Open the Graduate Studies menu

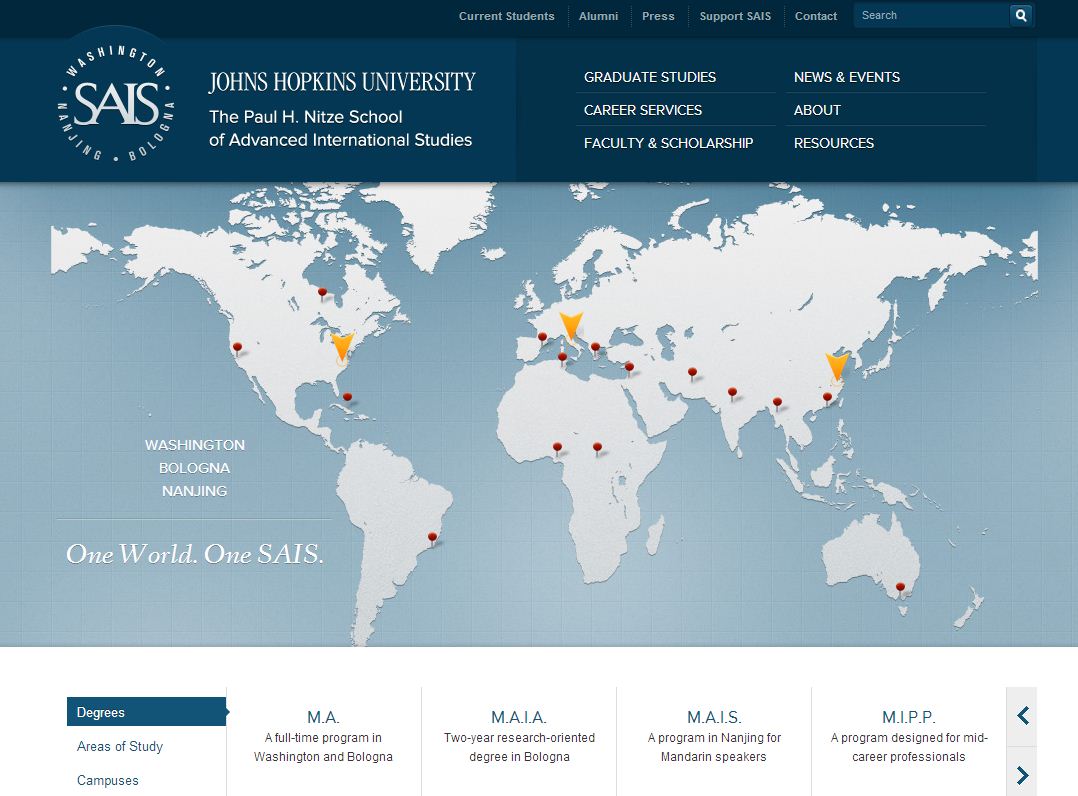click(648, 77)
